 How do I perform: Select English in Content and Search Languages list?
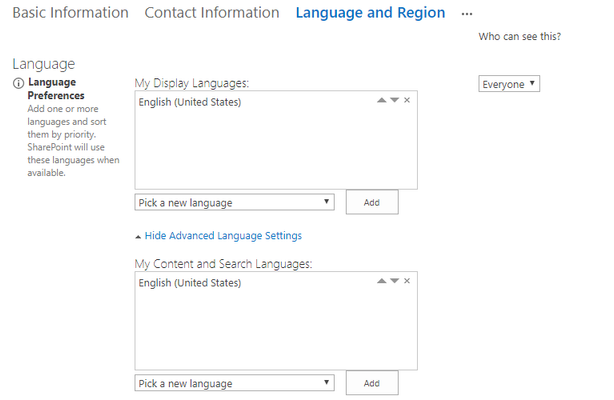(x=190, y=283)
